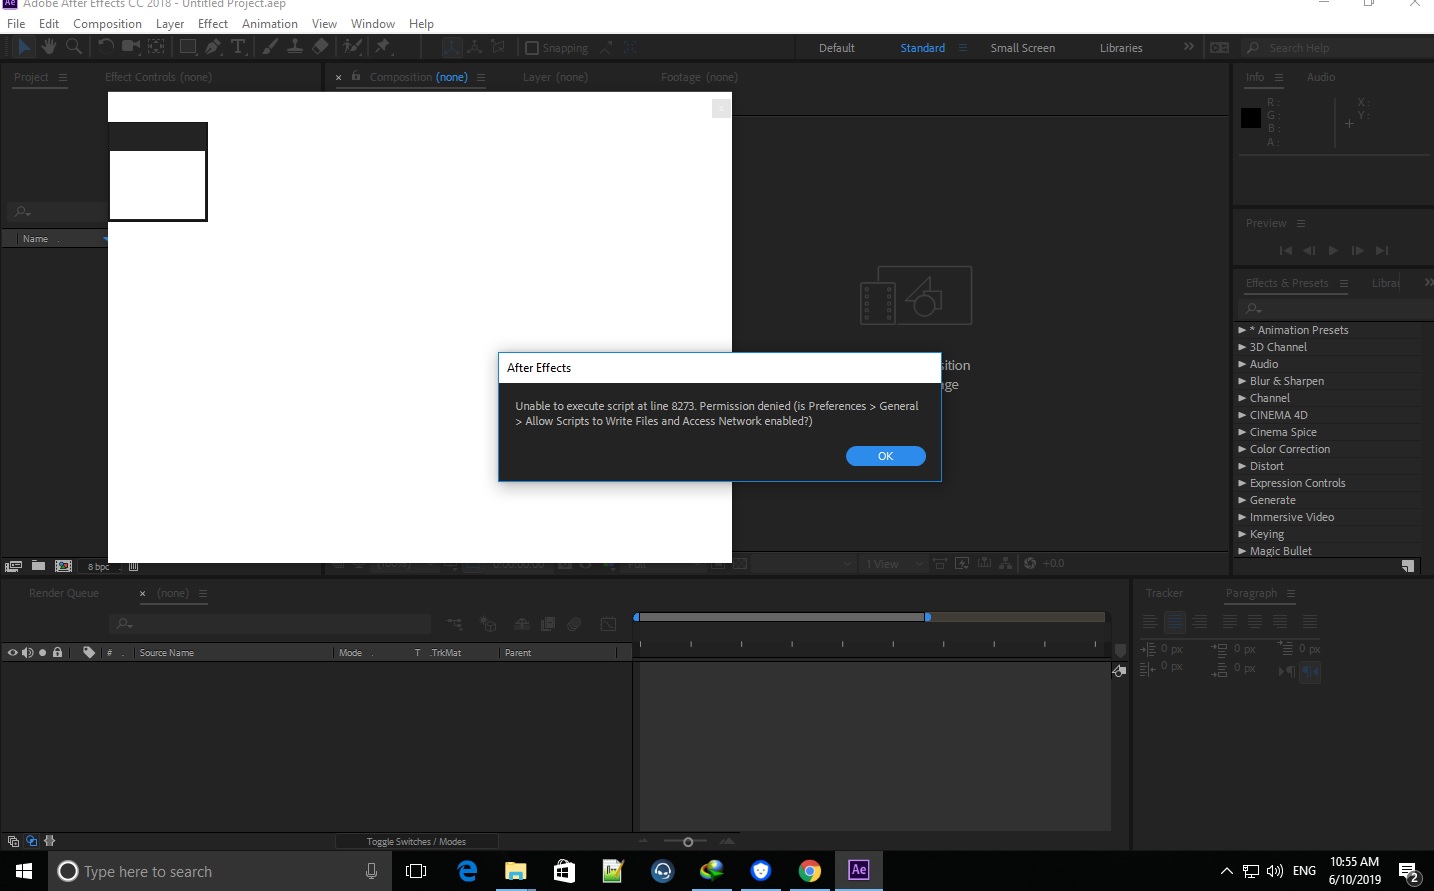
Task: Click the trash Delete icon in Project panel
Action: (x=134, y=566)
